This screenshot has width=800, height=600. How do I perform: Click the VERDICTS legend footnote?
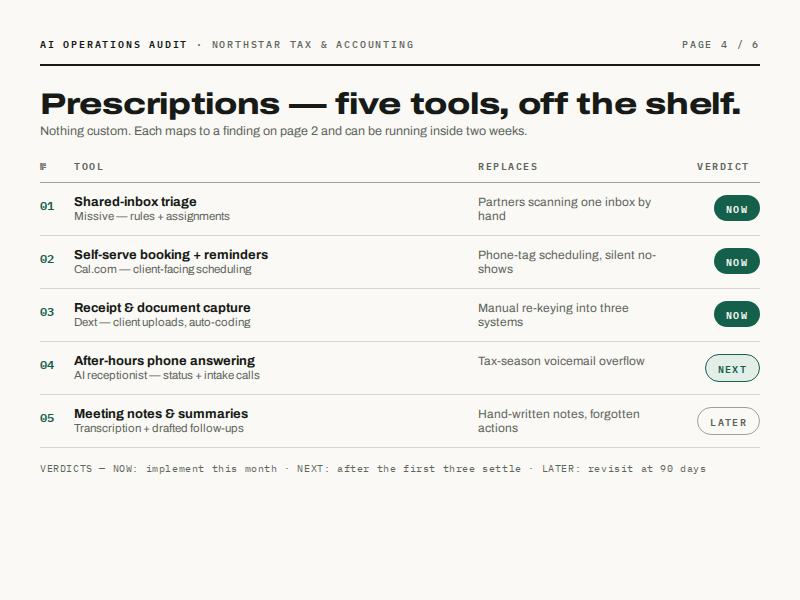point(373,469)
